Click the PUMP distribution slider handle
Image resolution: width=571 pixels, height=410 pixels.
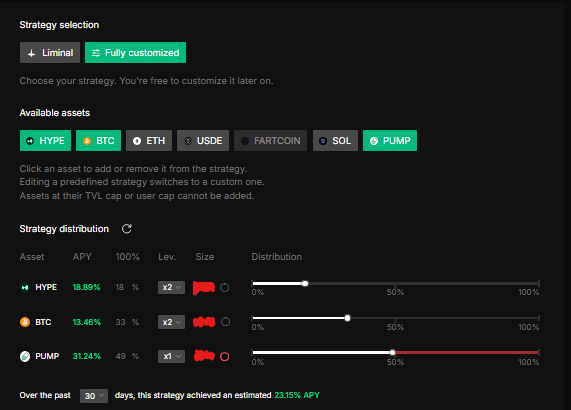point(392,352)
